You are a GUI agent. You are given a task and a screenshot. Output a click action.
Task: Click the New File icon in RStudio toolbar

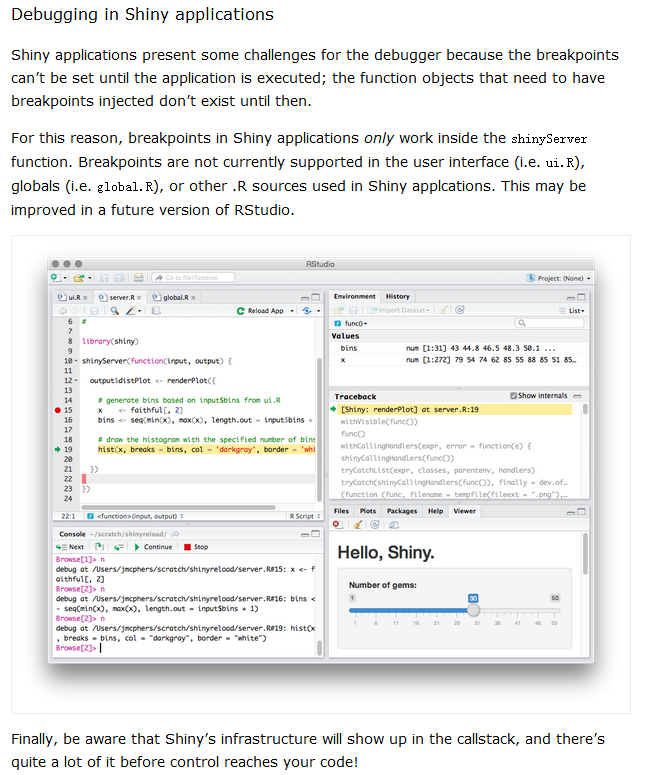pos(55,278)
